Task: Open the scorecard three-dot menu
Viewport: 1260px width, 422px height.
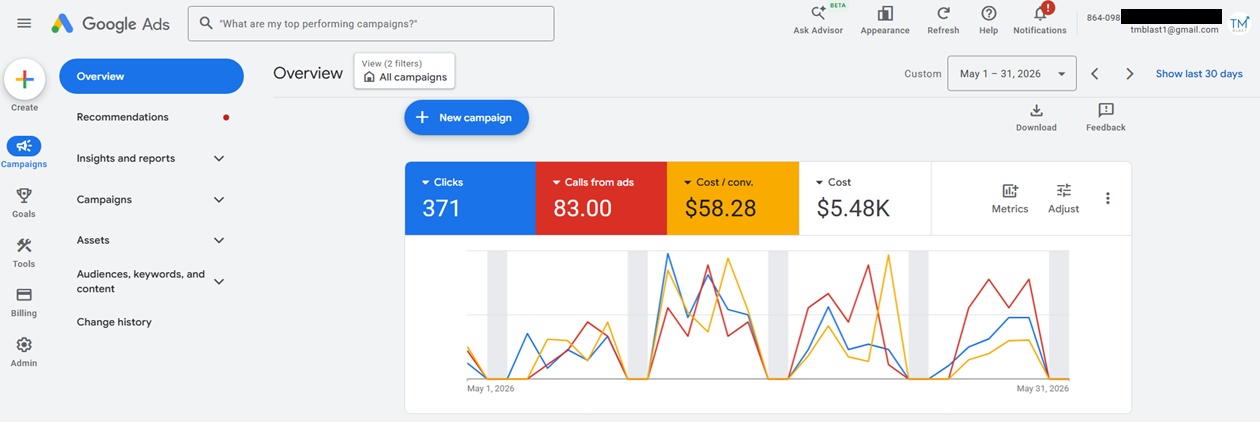Action: 1108,198
